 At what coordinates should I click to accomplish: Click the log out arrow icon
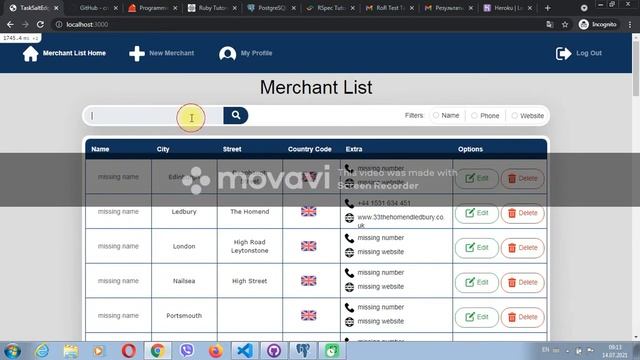(x=563, y=53)
